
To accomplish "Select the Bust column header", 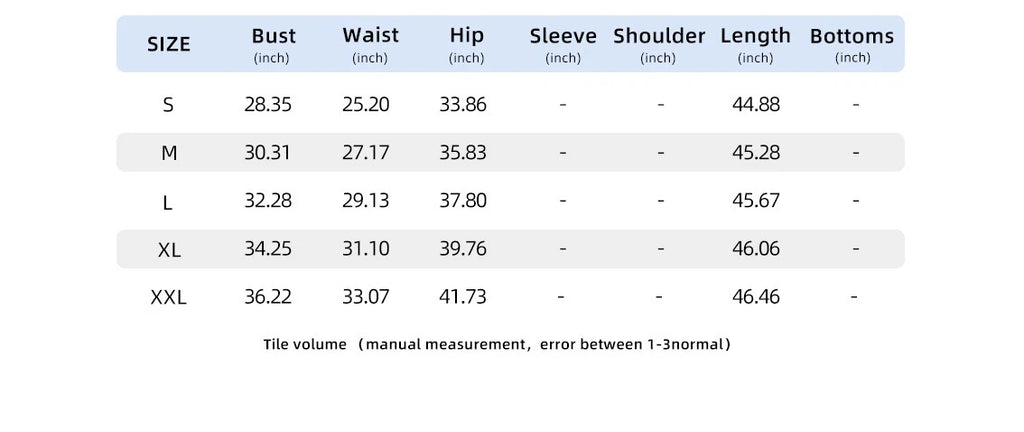I will [x=273, y=37].
